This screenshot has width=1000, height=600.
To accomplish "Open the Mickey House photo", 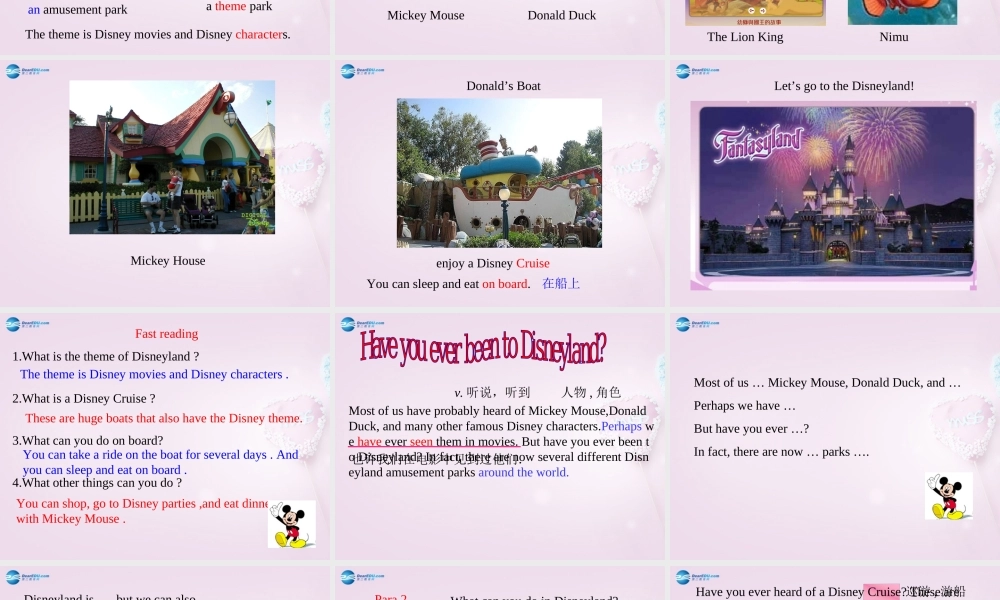I will (171, 157).
